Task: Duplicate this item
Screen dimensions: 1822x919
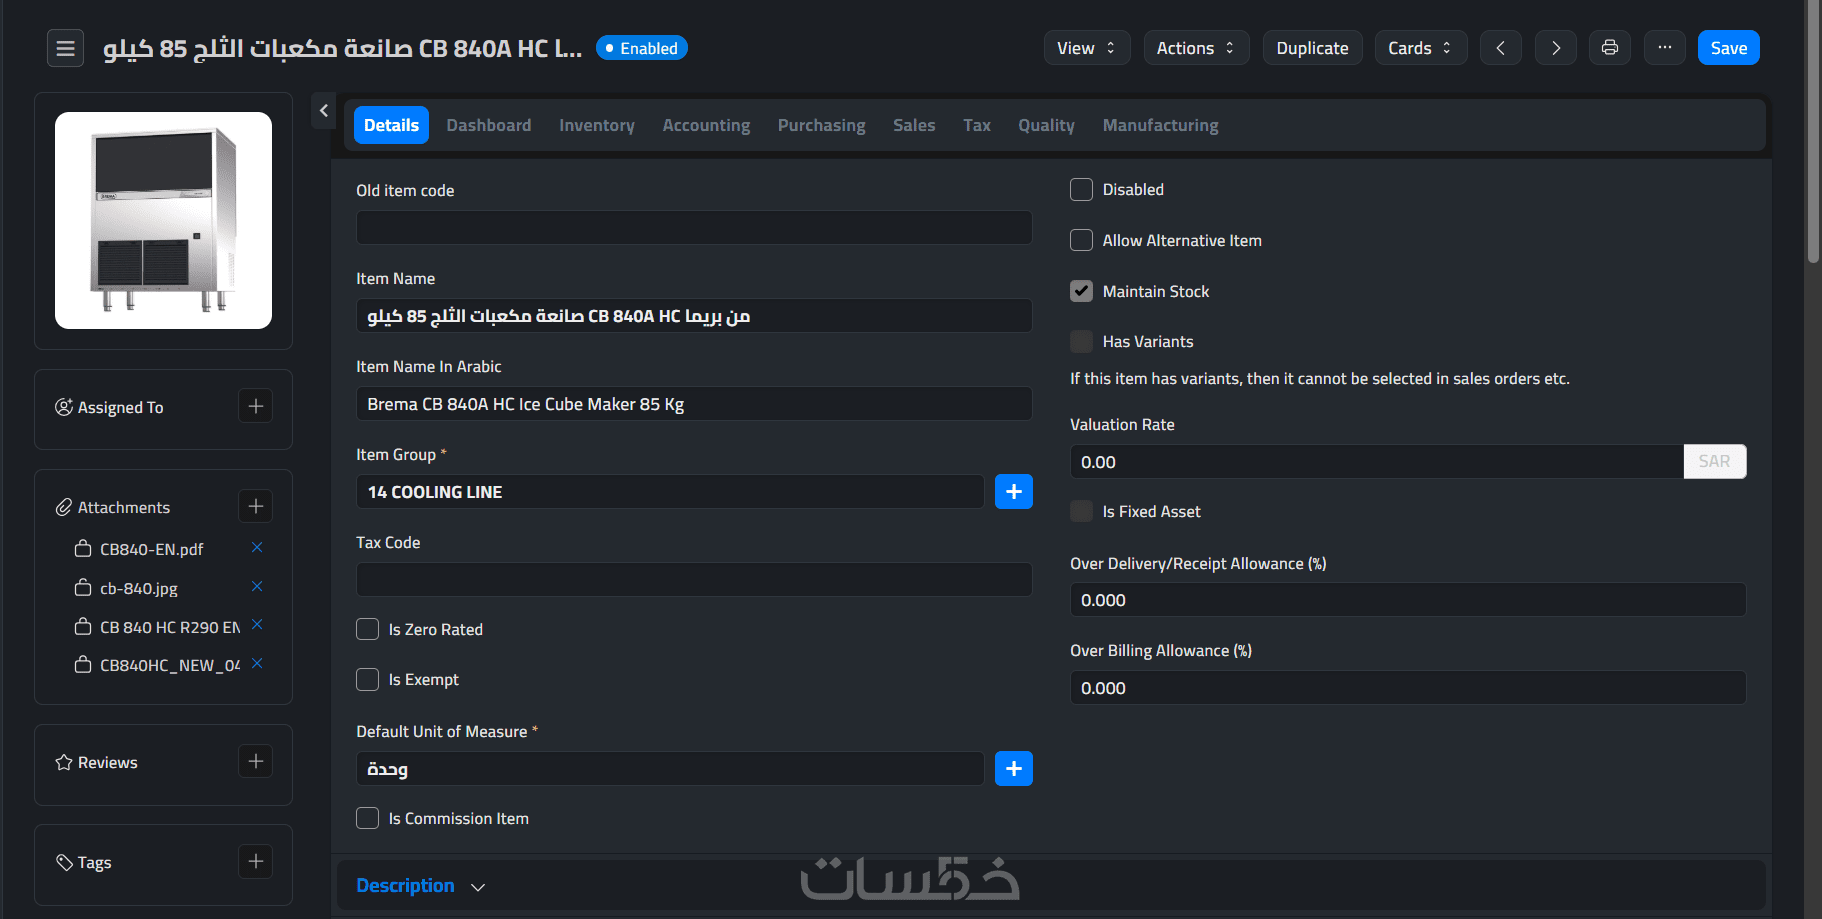Action: (x=1313, y=48)
